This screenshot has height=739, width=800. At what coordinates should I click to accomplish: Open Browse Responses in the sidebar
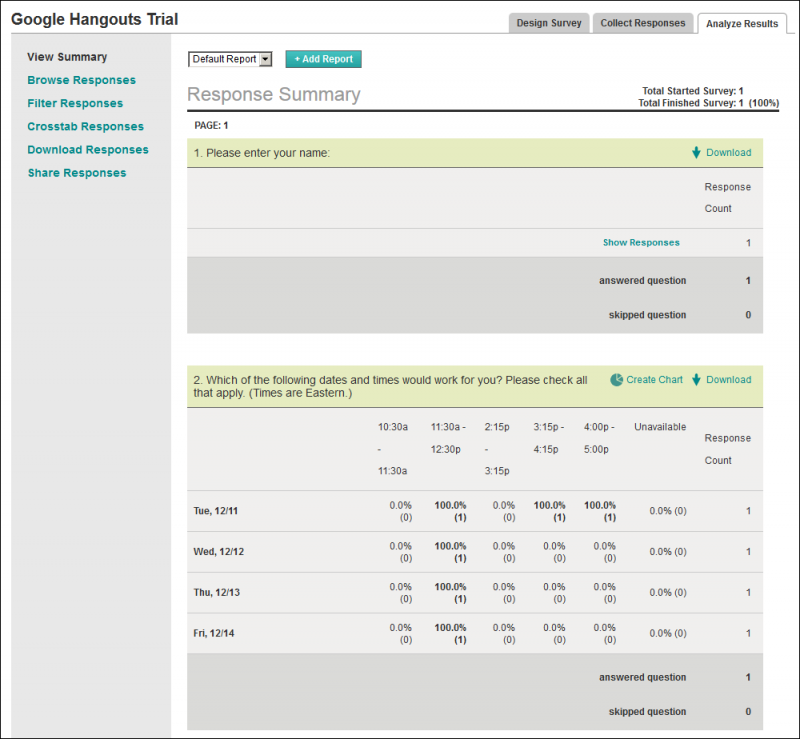tap(82, 80)
